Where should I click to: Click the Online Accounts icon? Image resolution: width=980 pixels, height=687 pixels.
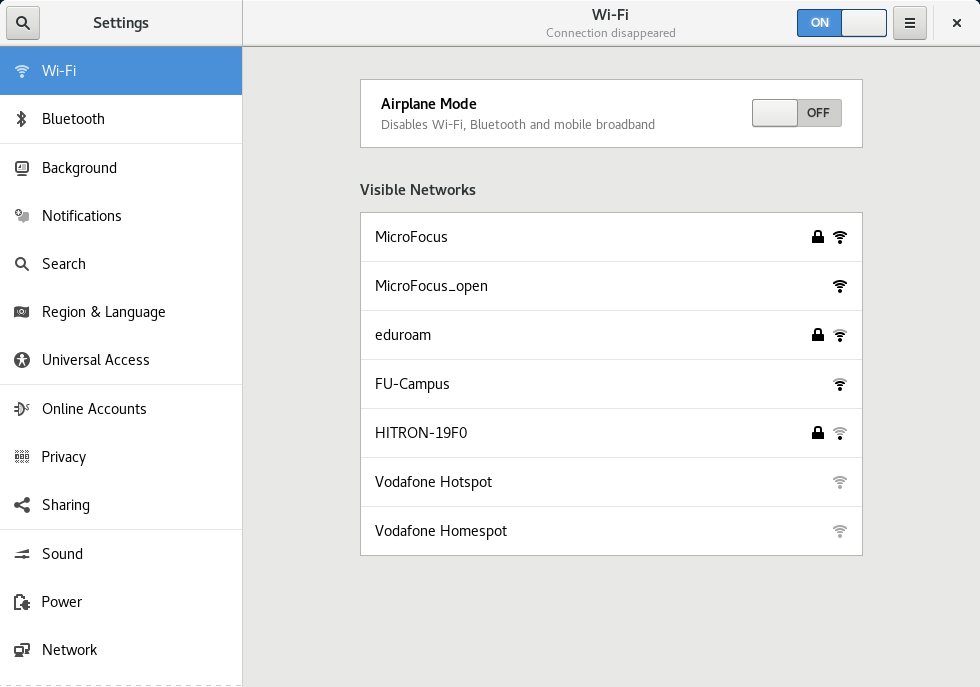pyautogui.click(x=21, y=409)
